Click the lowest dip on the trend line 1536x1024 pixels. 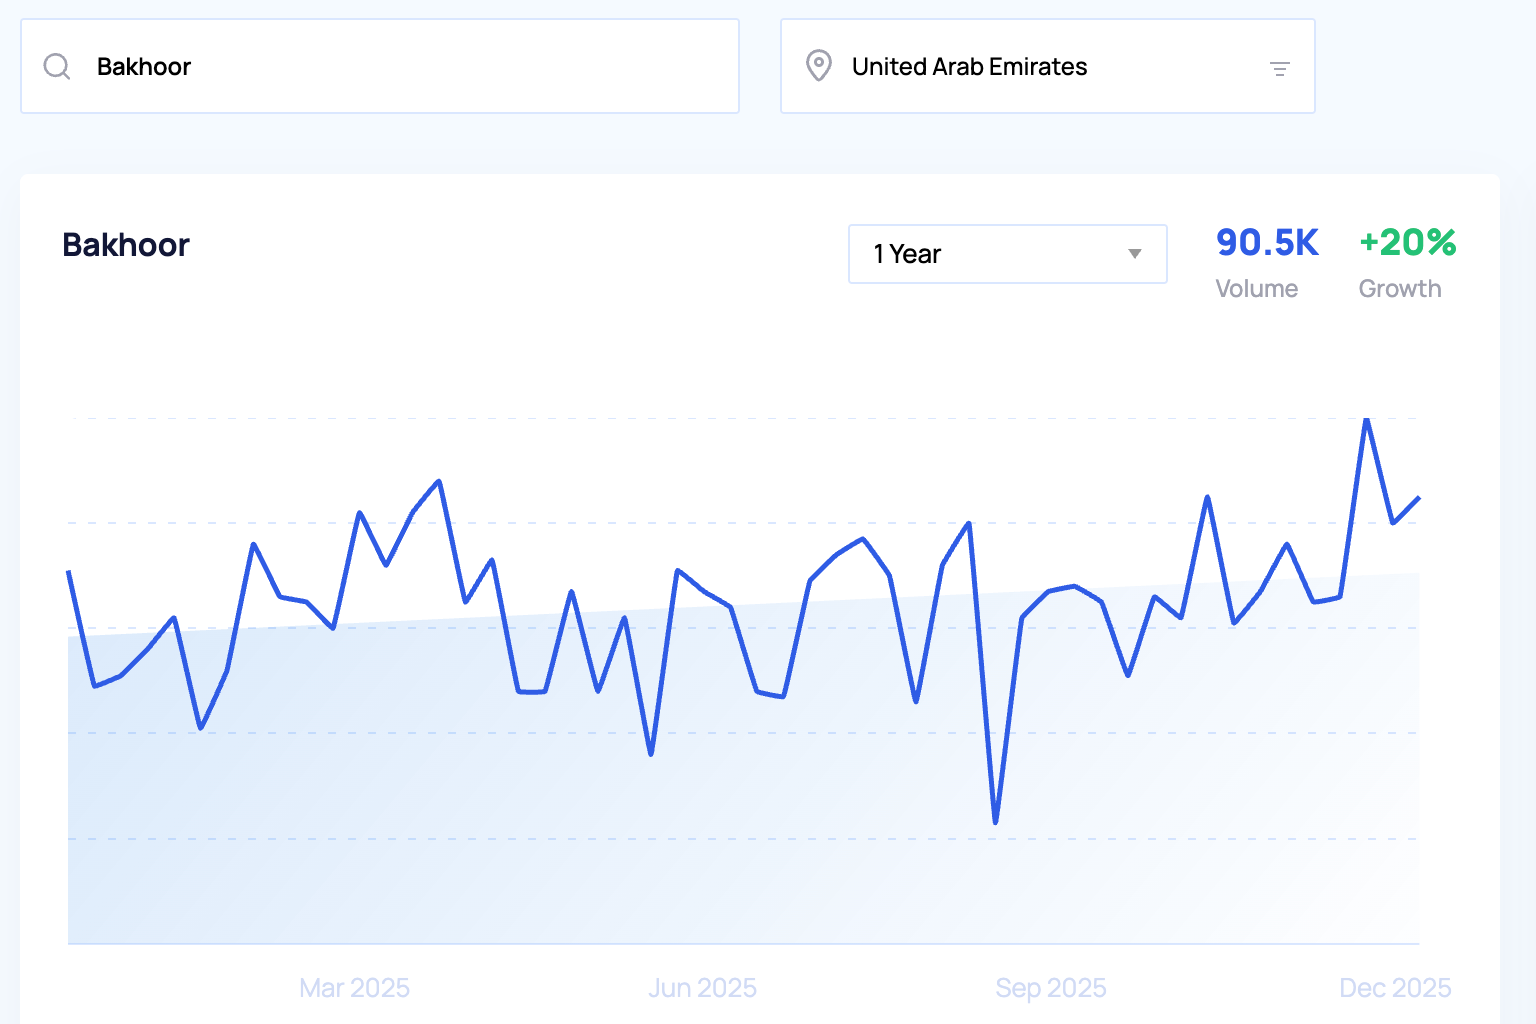click(995, 822)
